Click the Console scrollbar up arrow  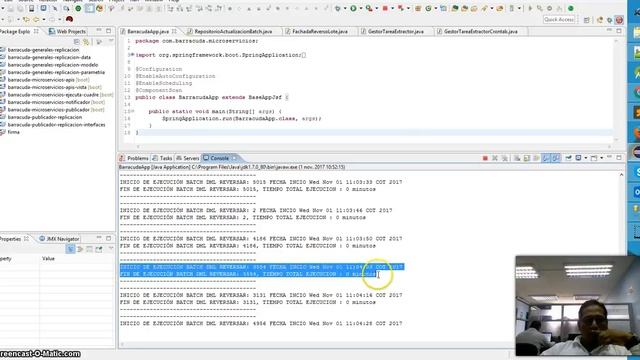(x=621, y=175)
